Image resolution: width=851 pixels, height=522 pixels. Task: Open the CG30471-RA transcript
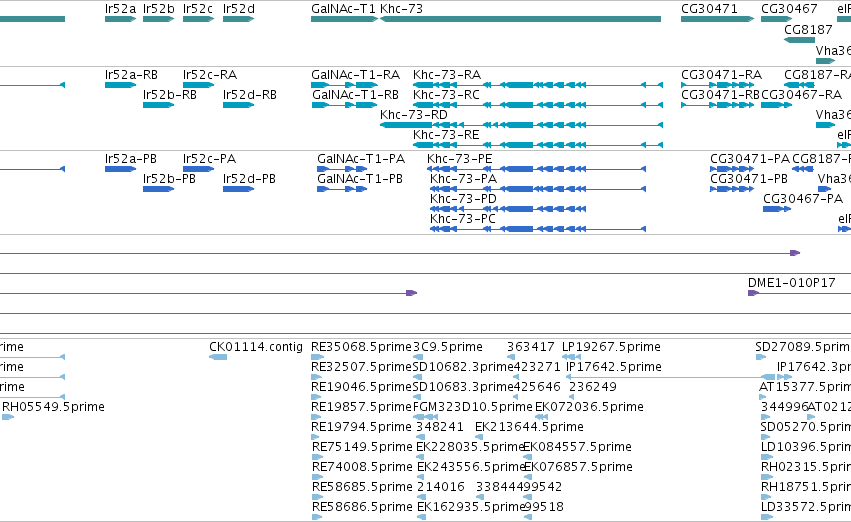[x=717, y=85]
